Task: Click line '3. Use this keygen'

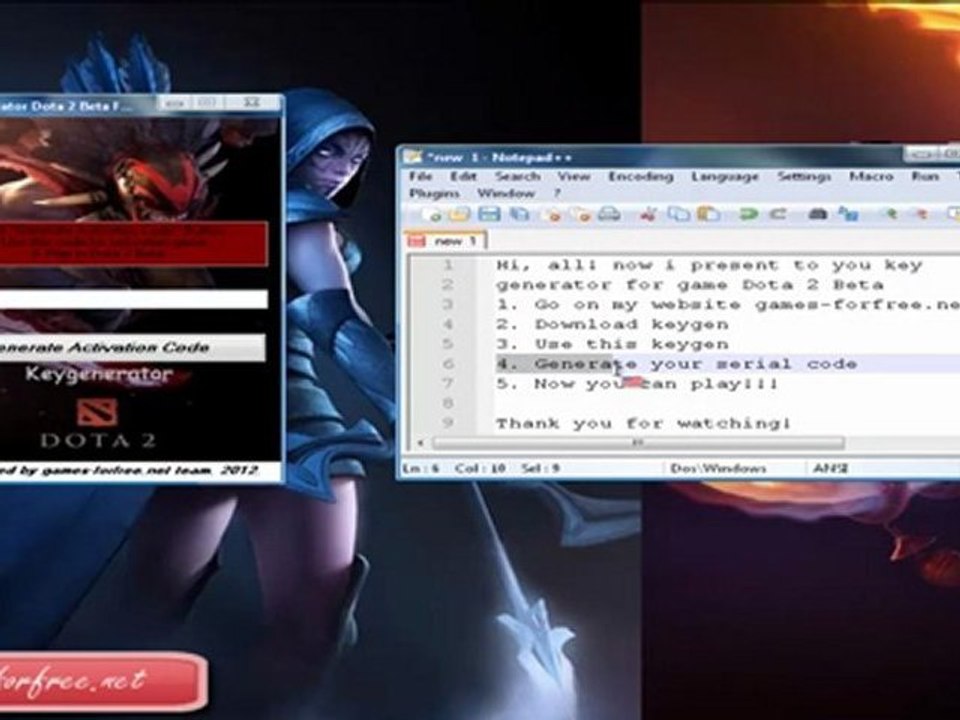Action: (x=612, y=344)
